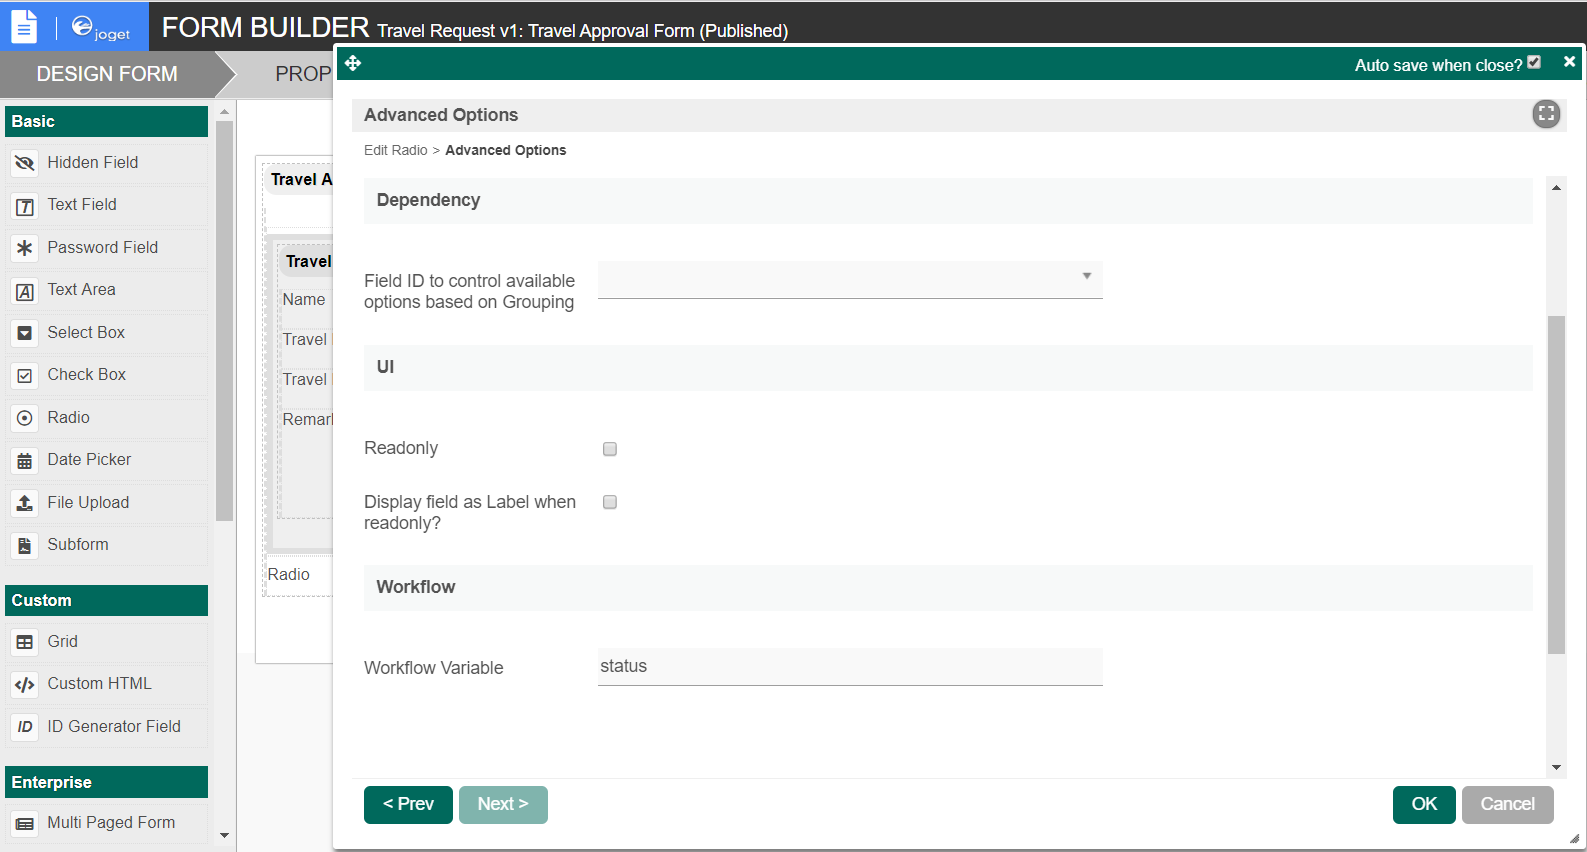The image size is (1587, 852).
Task: Select the Text Area palette item
Action: [x=107, y=290]
